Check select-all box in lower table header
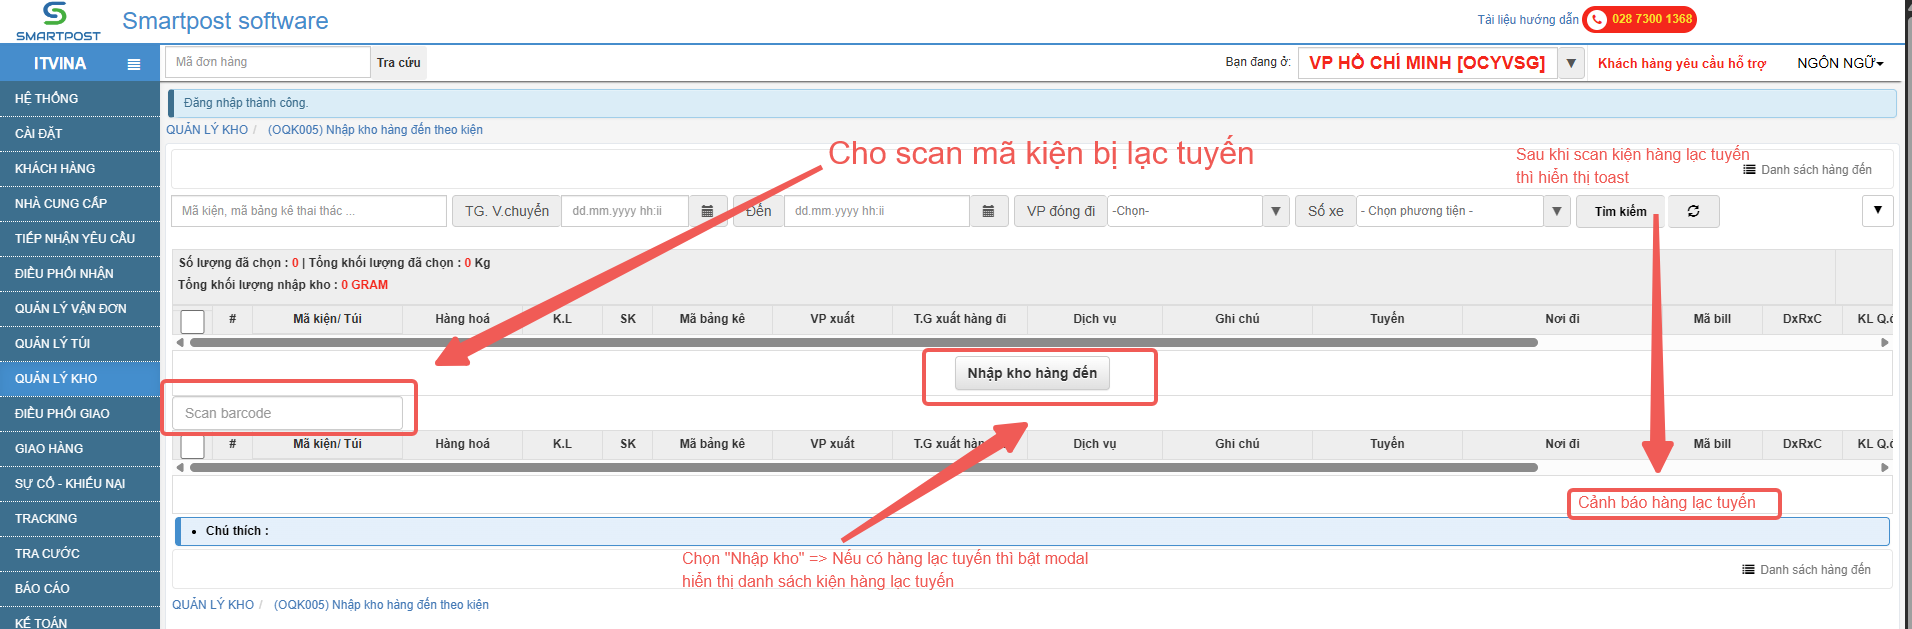The image size is (1912, 629). [193, 446]
